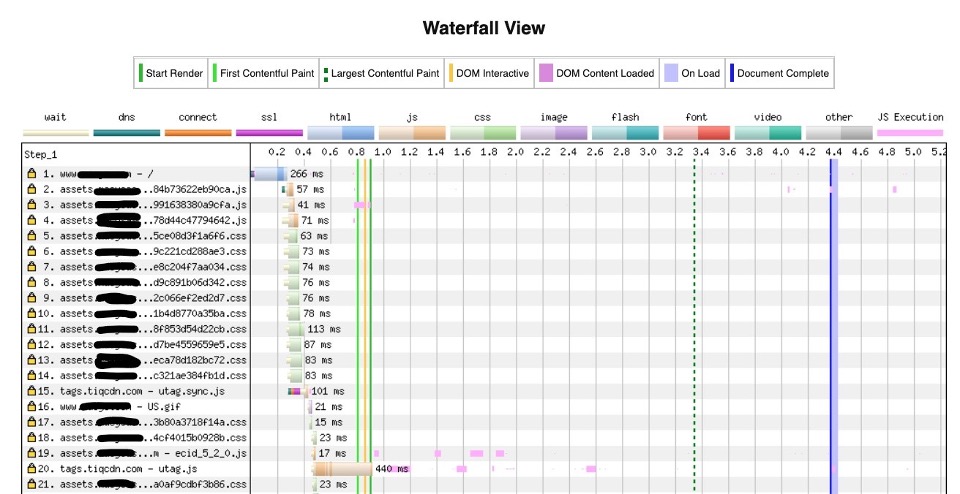Click the DOM Interactive orange legend swatch

pos(450,73)
